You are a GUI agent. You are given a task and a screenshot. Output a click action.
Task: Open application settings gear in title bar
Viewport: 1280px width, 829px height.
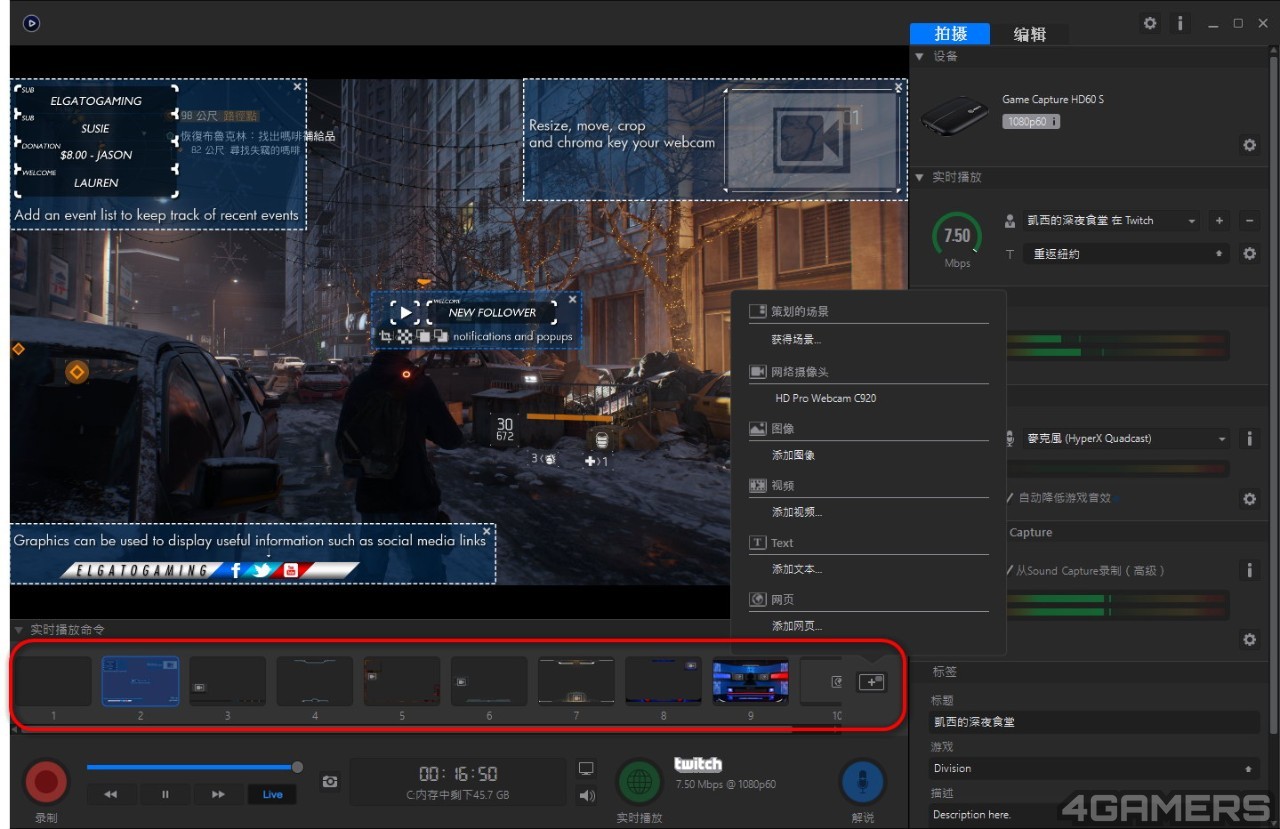[x=1150, y=23]
